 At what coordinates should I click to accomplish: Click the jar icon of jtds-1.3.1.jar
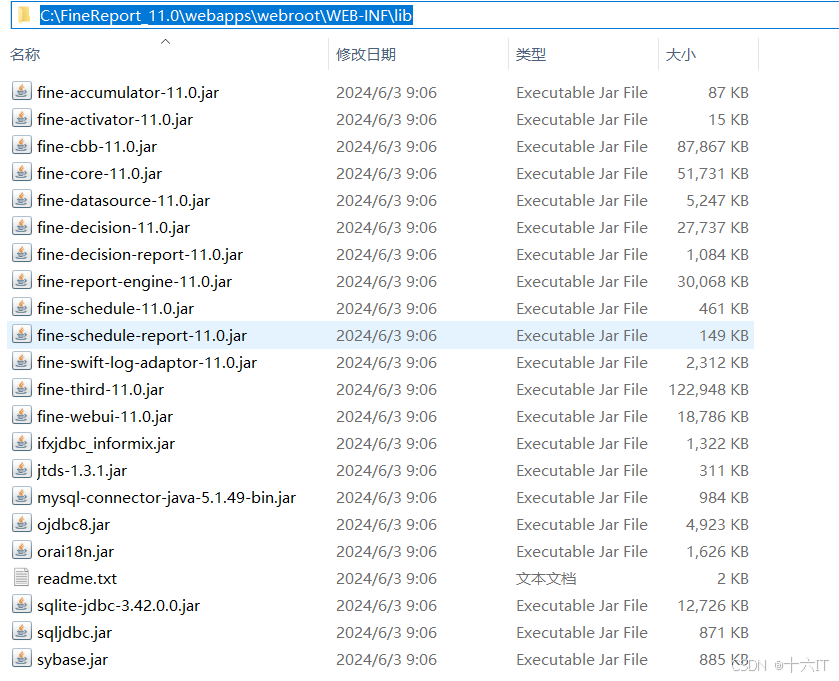(x=21, y=470)
